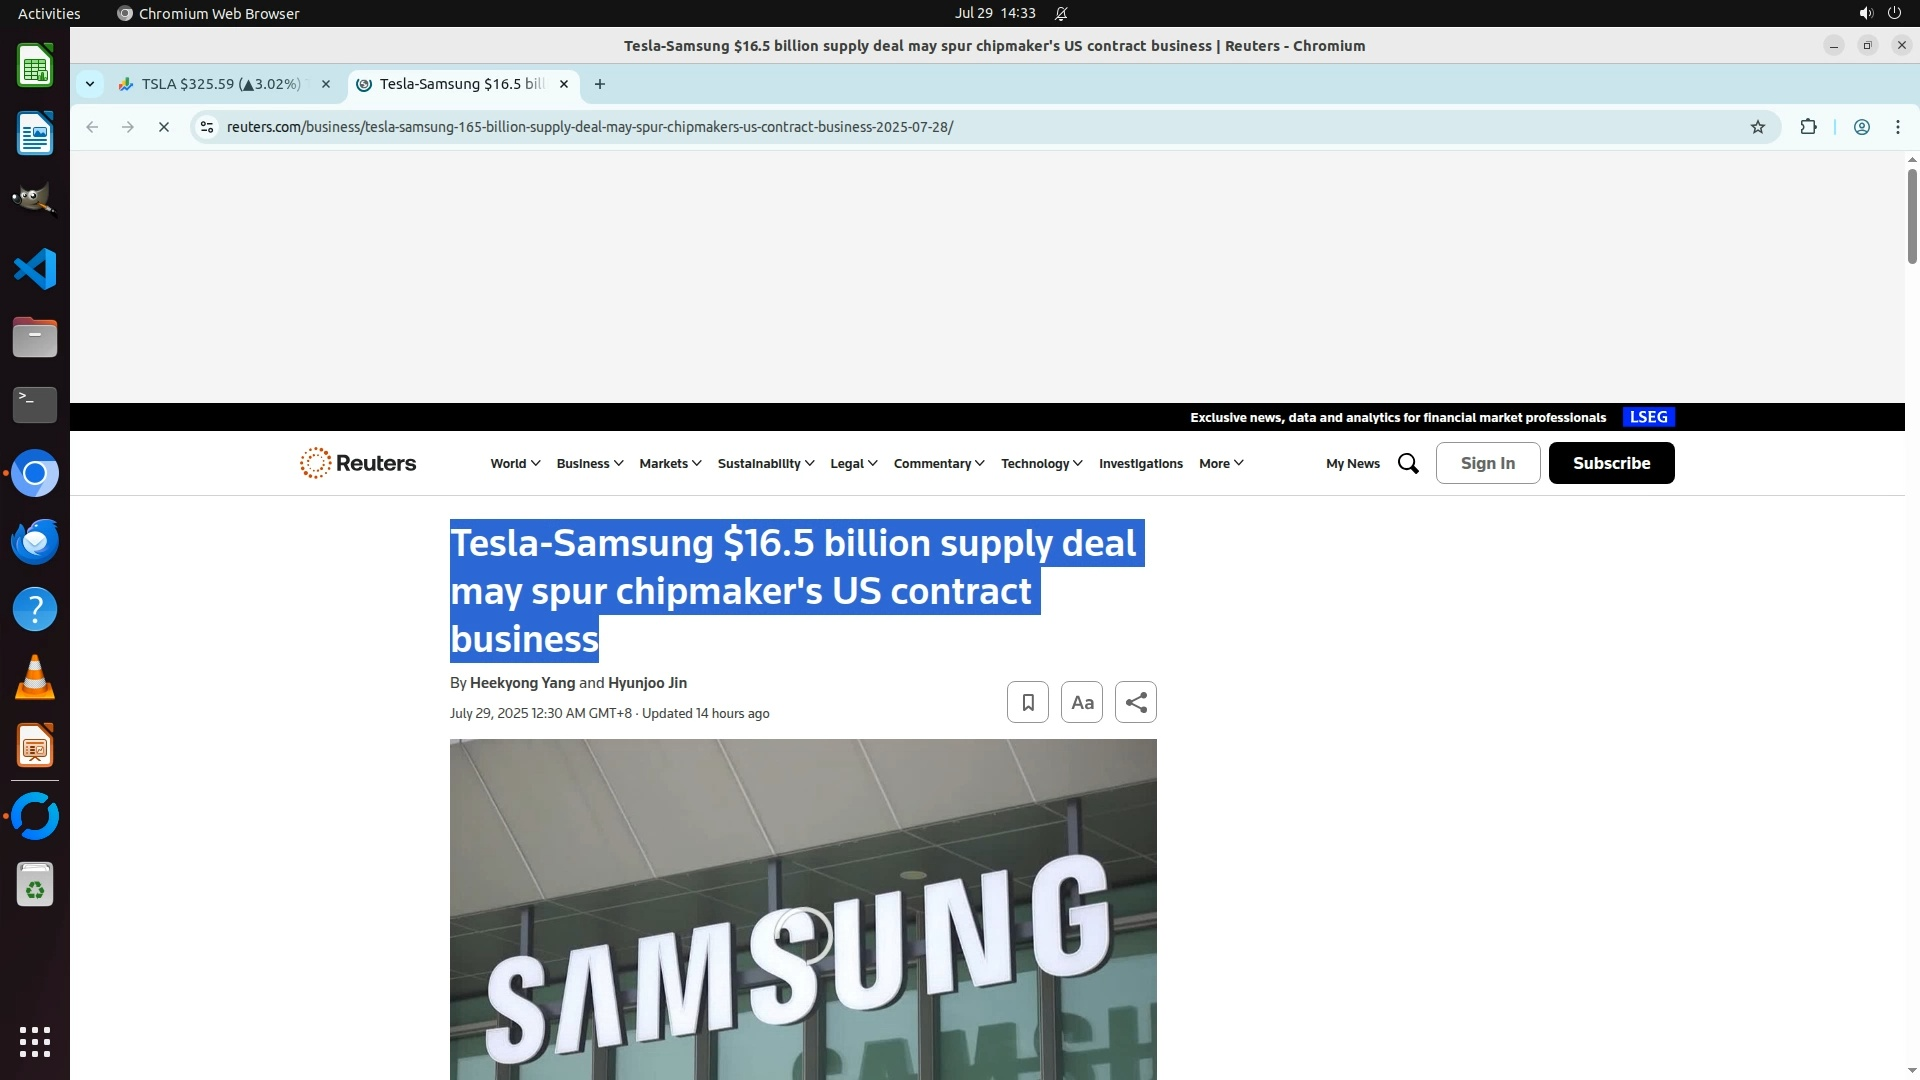Toggle notifications bell in top bar
Image resolution: width=1920 pixels, height=1080 pixels.
pos(1061,14)
